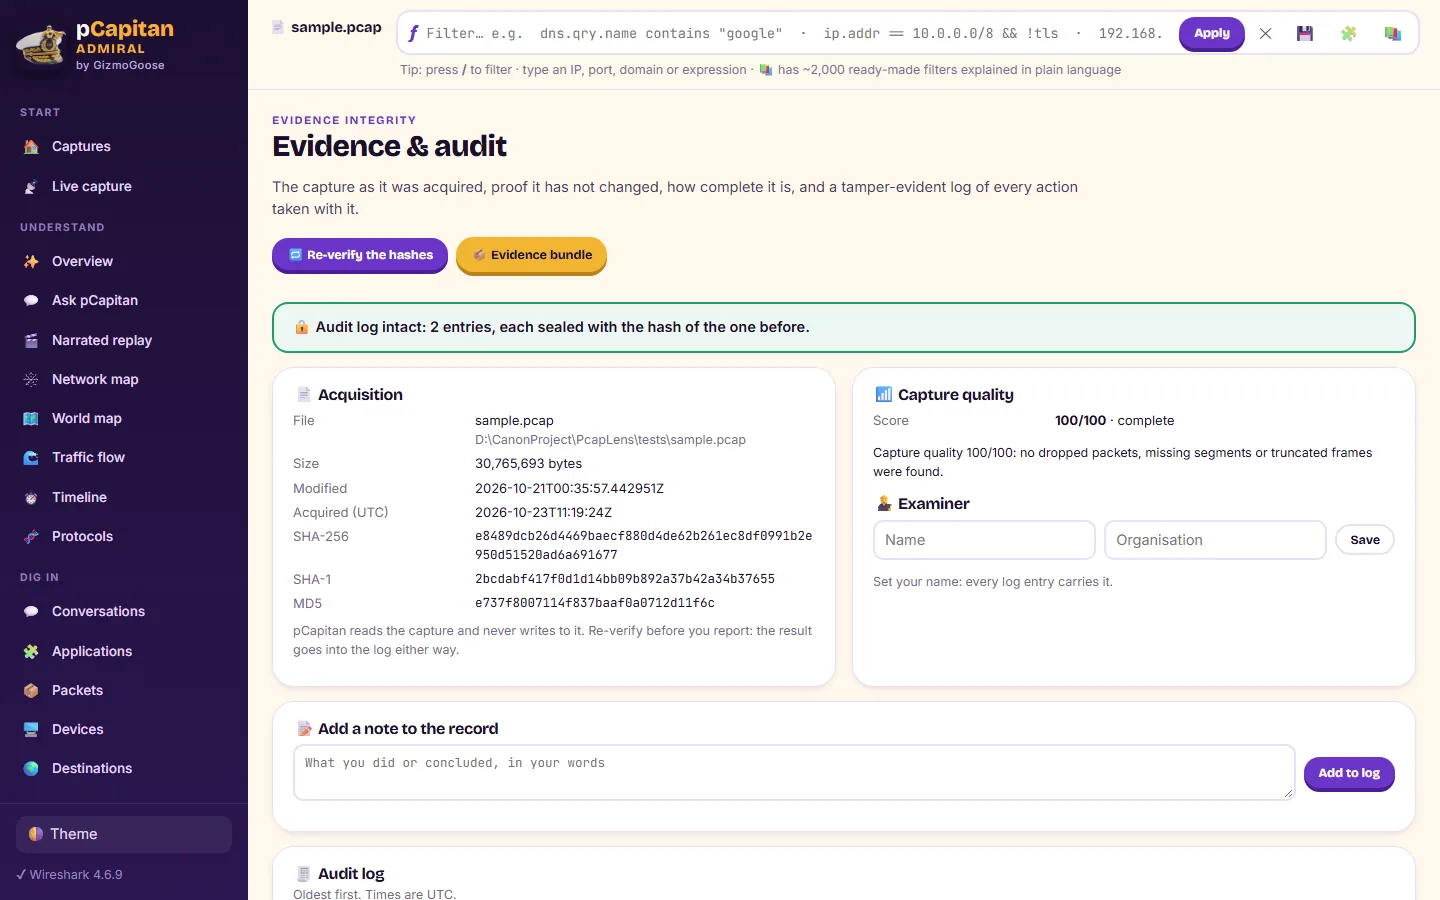Open World map from sidebar

point(124,419)
